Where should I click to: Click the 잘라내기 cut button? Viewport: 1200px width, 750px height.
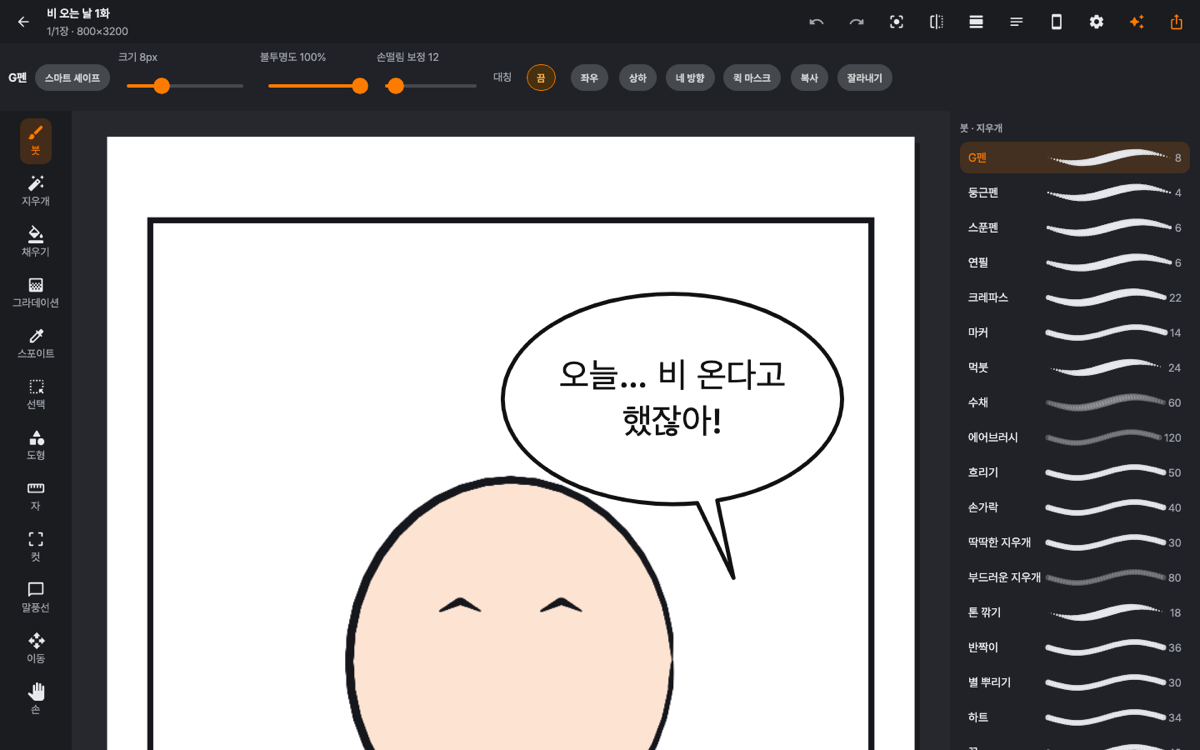(x=865, y=78)
